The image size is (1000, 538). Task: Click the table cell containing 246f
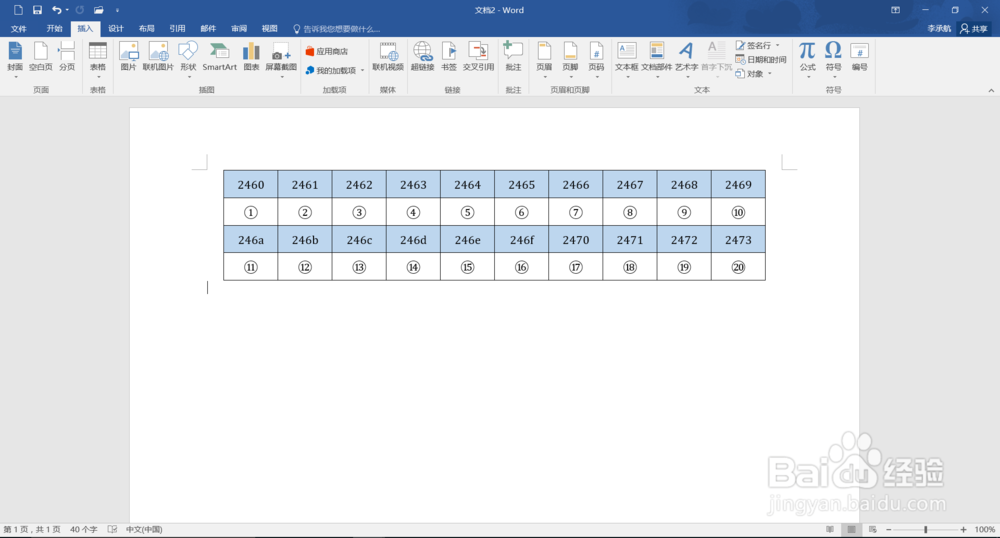pos(522,240)
